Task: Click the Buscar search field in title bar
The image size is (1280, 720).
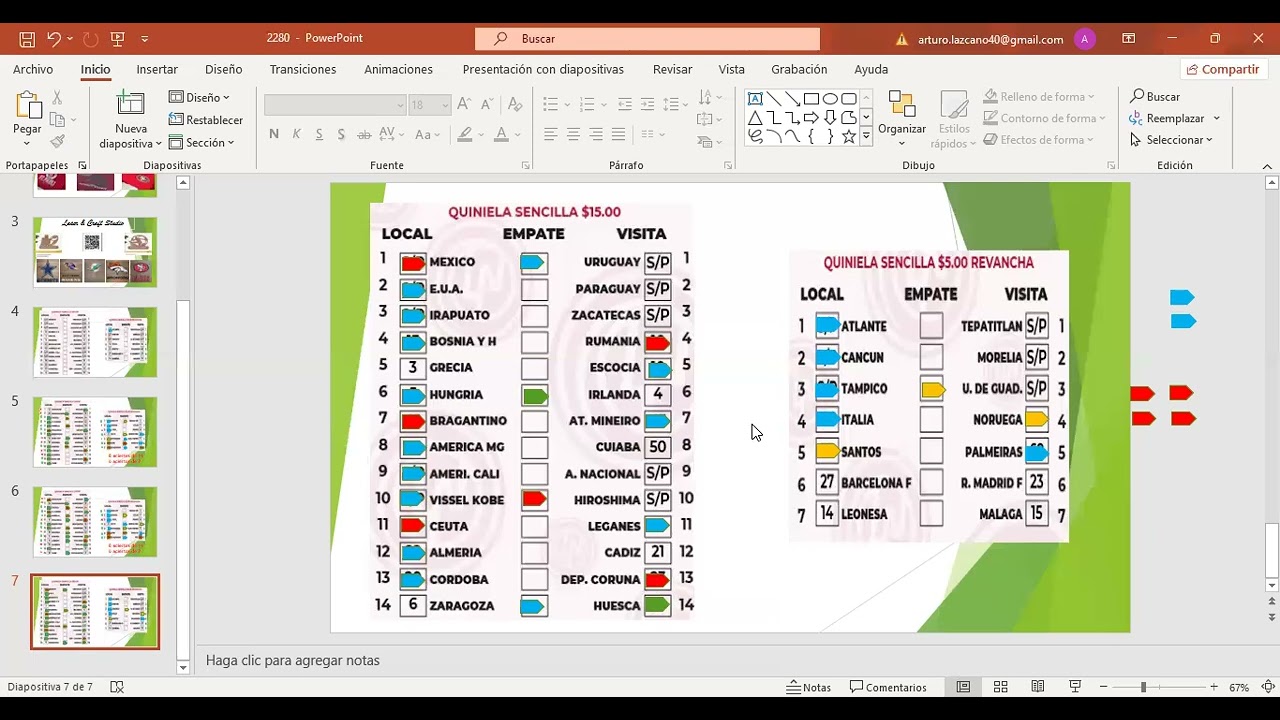Action: (647, 39)
